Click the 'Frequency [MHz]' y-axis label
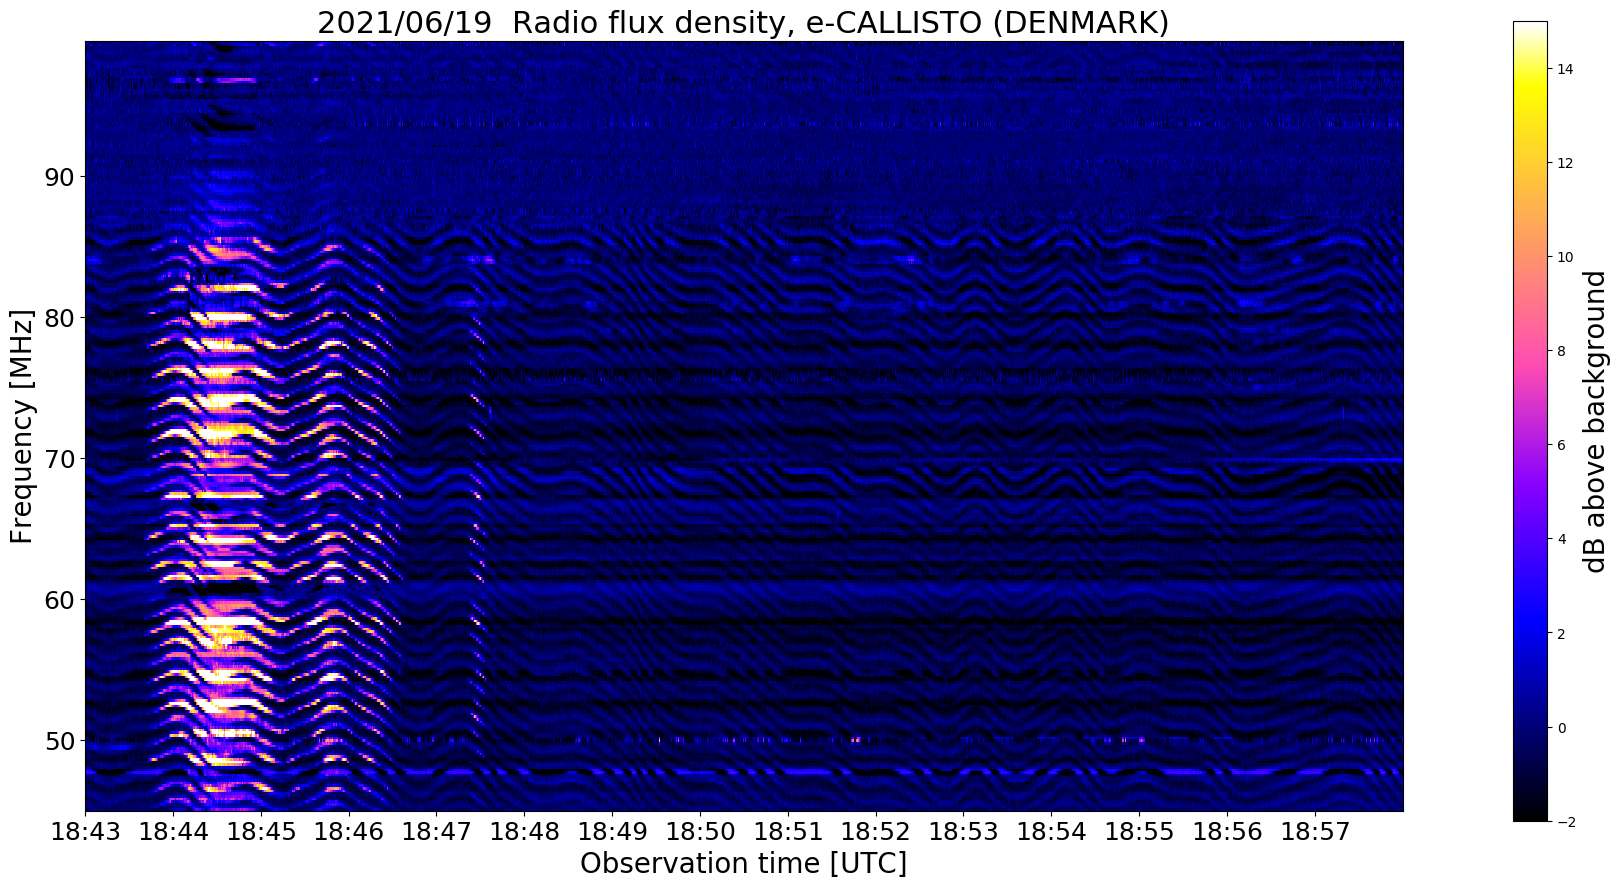This screenshot has width=1620, height=888. 22,426
